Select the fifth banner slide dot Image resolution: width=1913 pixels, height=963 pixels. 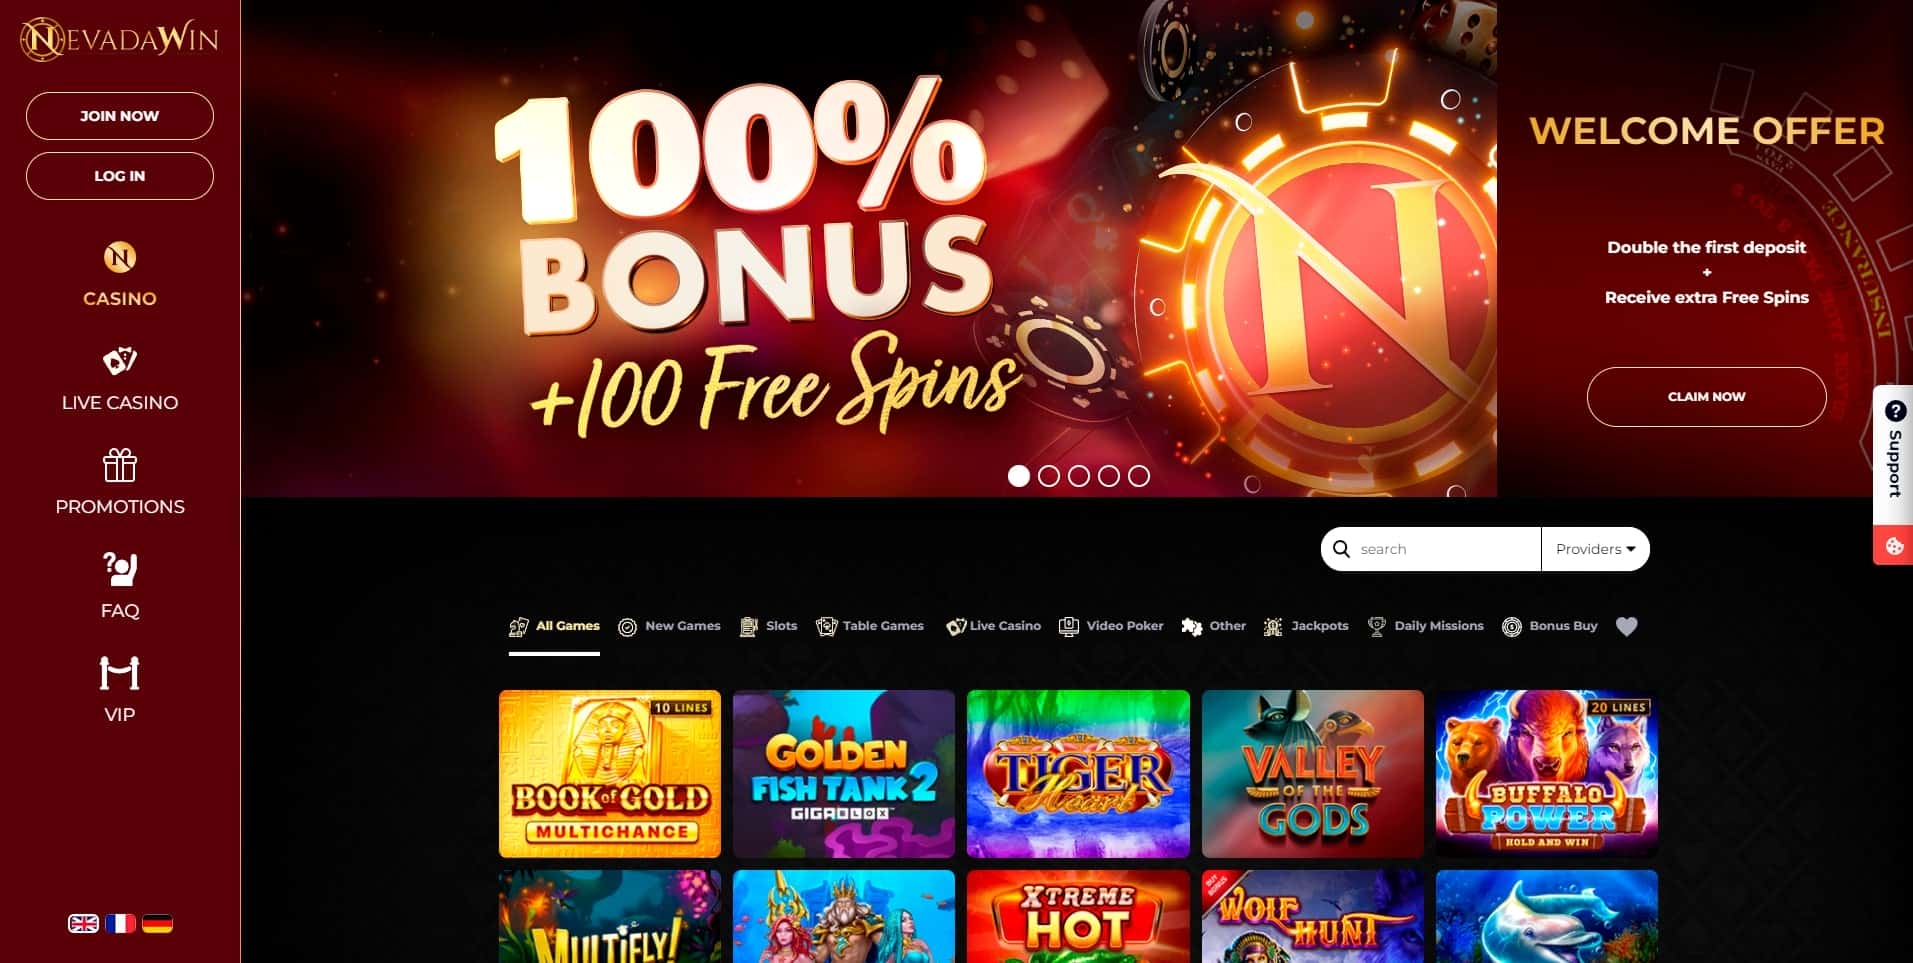pos(1139,476)
